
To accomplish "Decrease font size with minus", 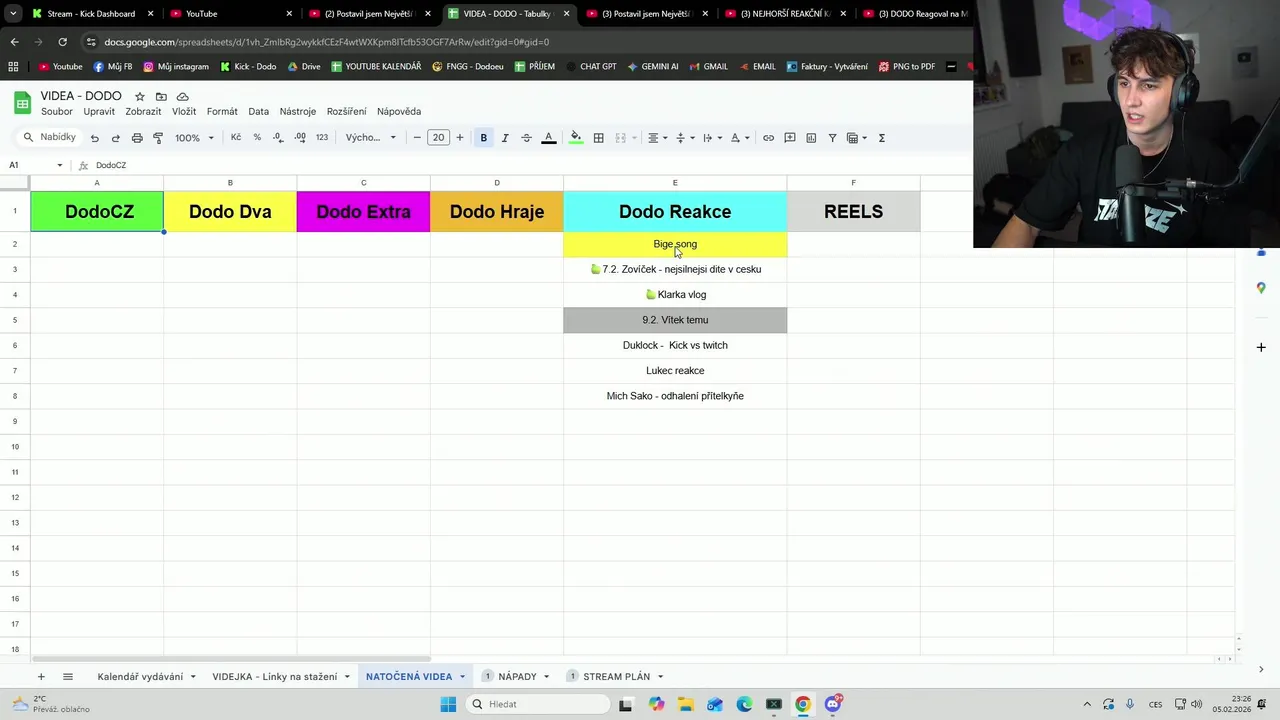I will (417, 137).
